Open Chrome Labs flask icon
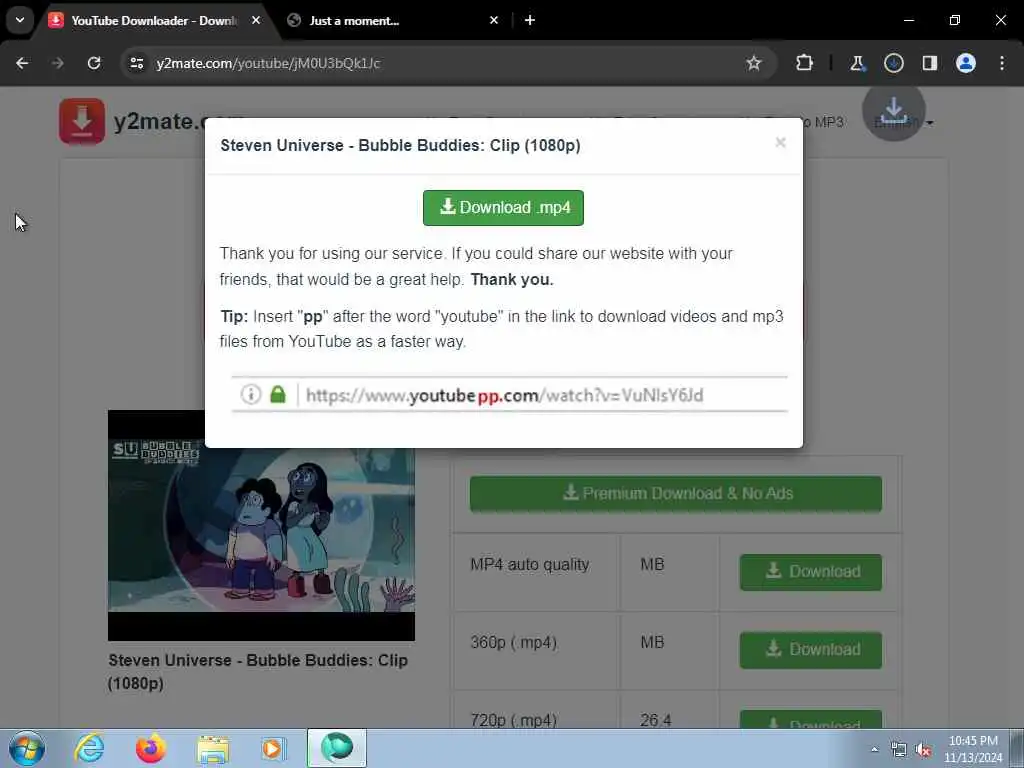 coord(857,63)
